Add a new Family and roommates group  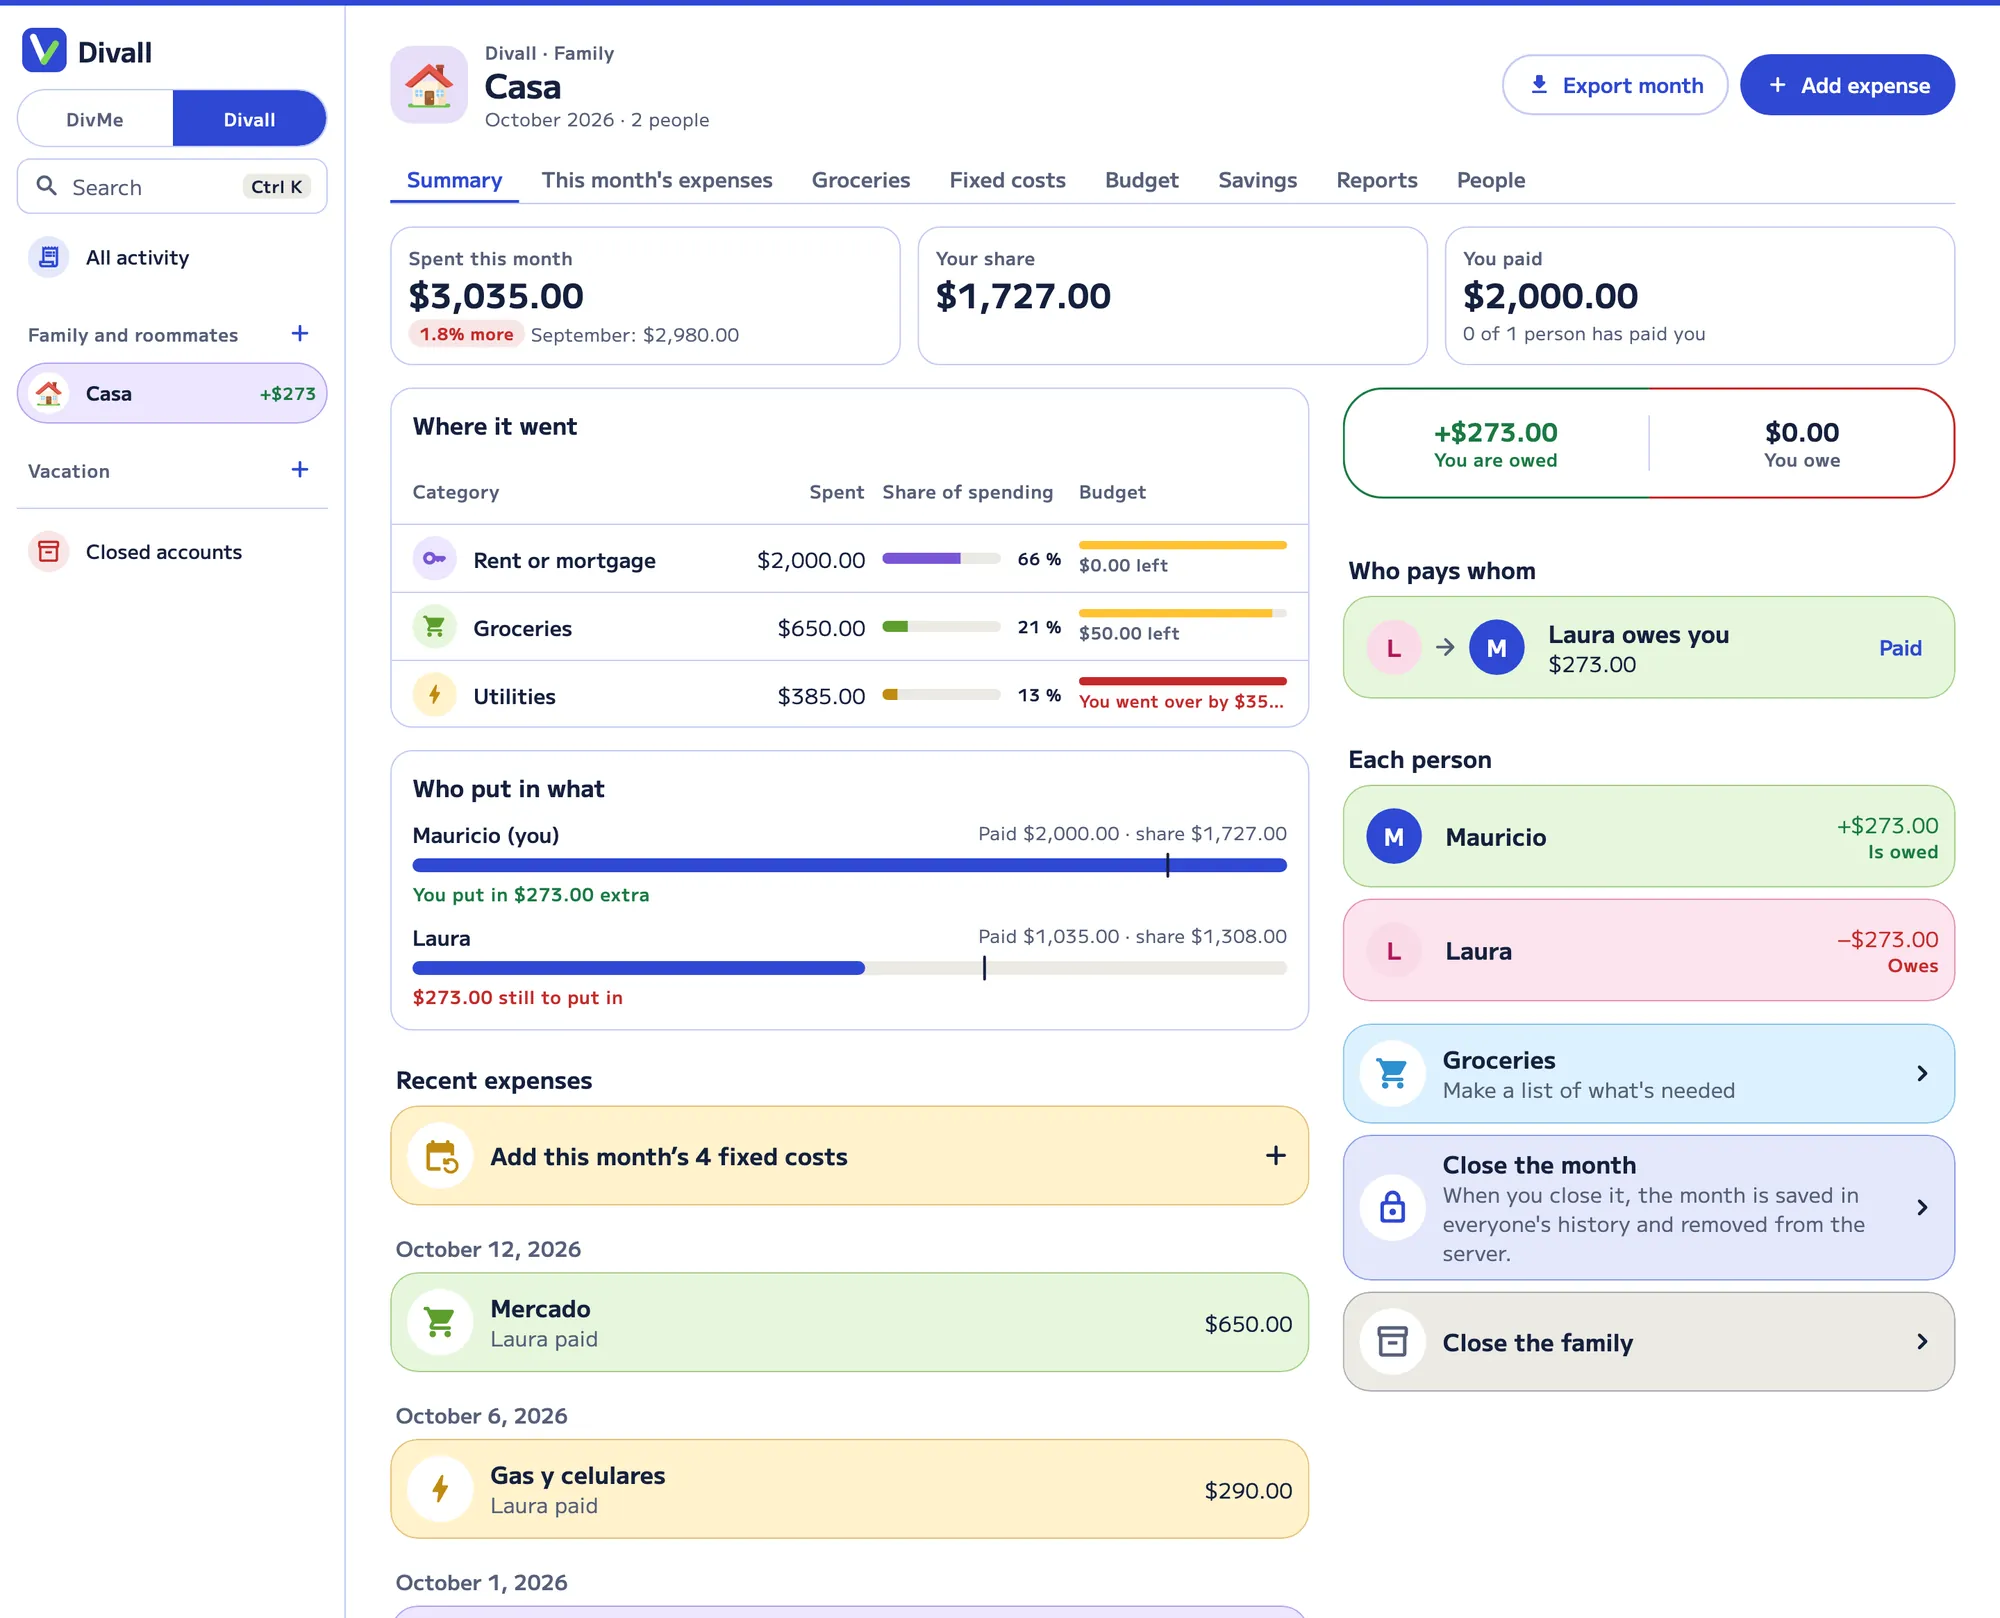299,334
